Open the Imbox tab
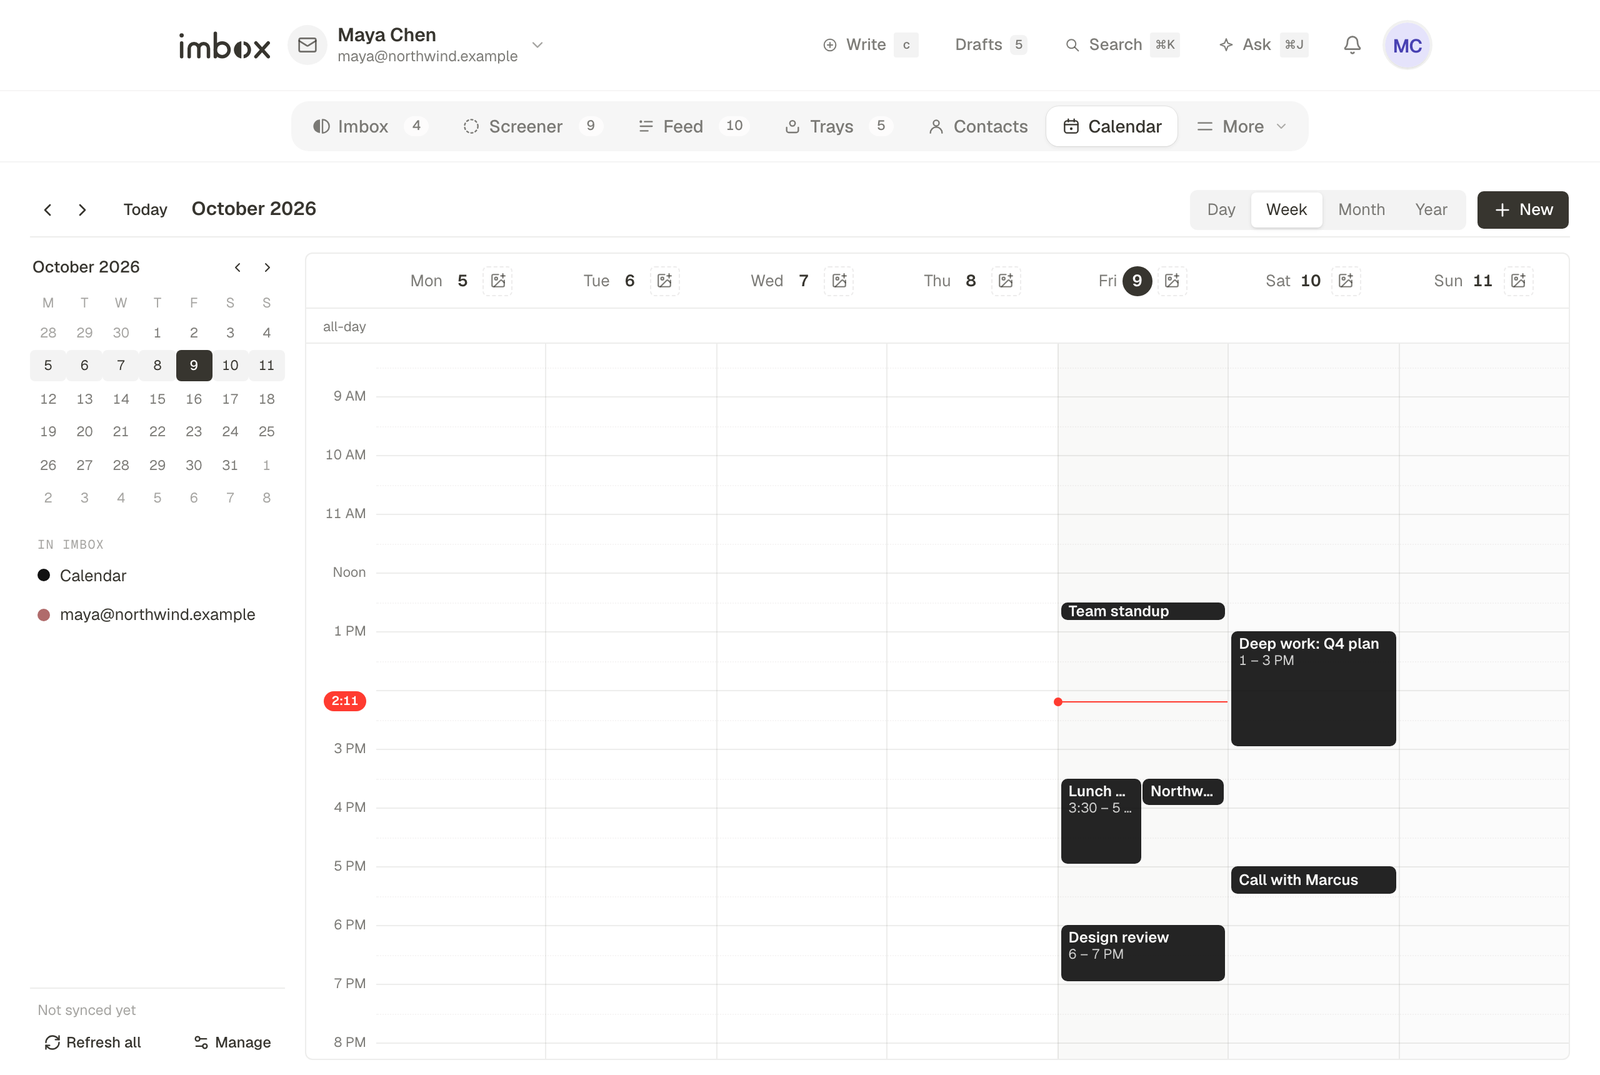 369,127
